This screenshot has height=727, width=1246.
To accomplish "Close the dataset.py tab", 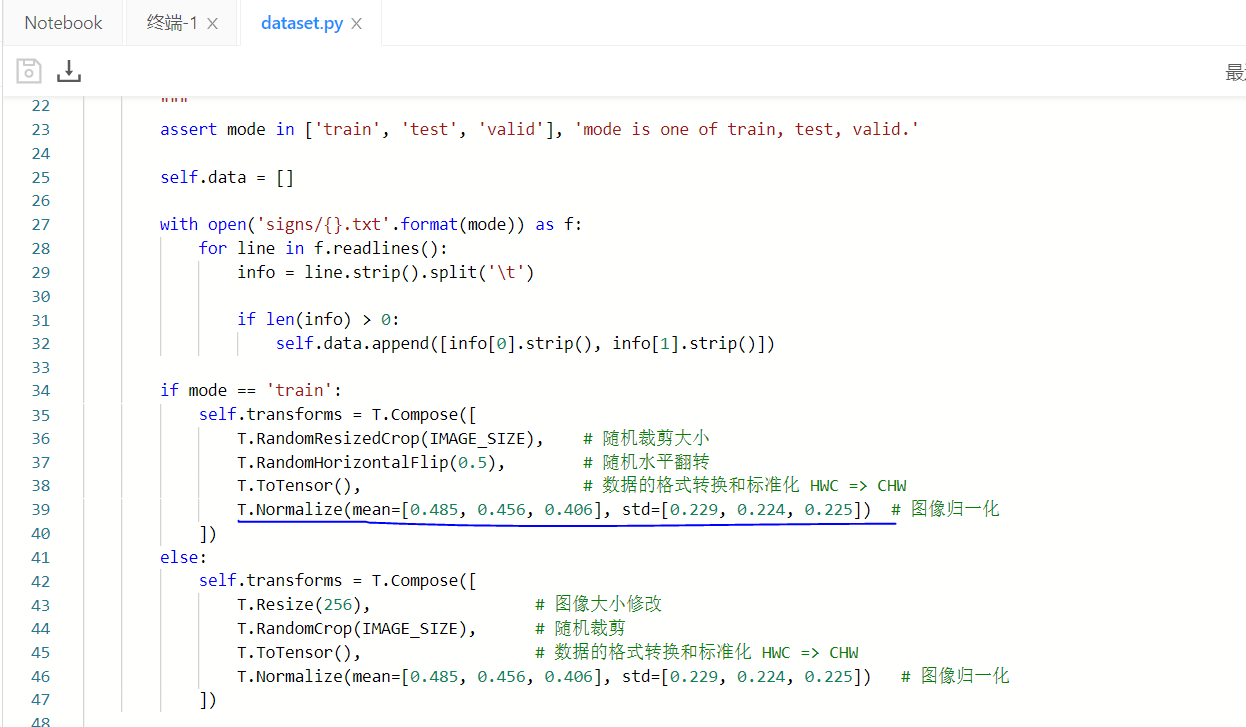I will [357, 24].
